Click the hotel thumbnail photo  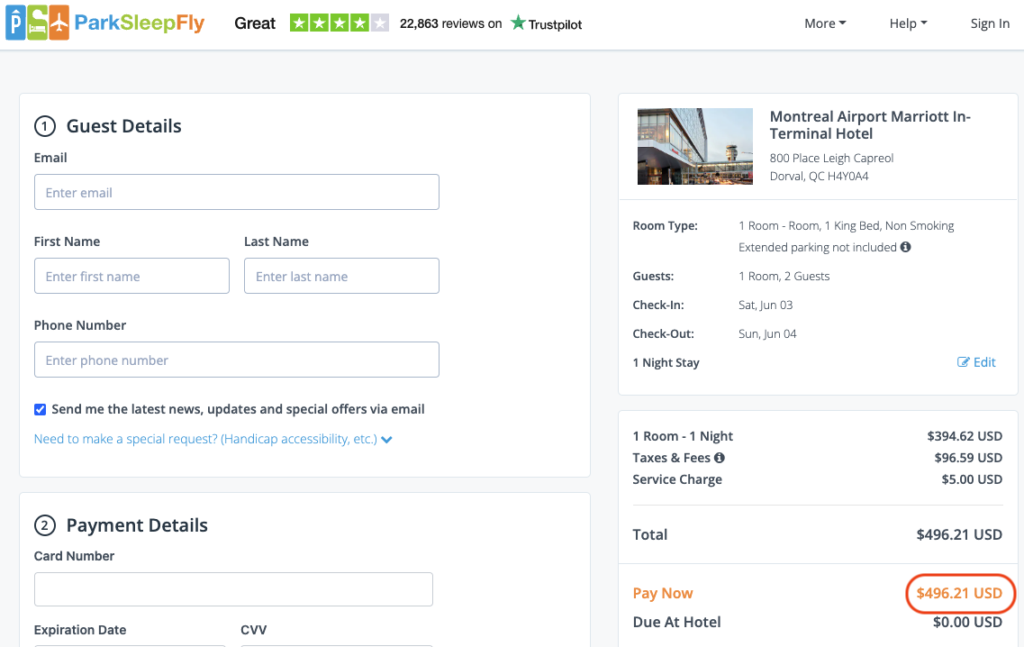[694, 146]
